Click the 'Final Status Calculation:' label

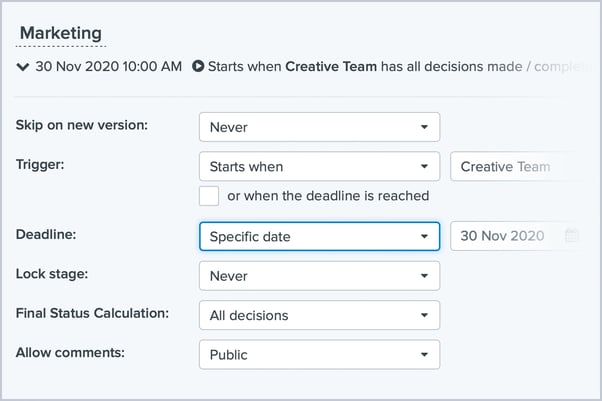point(91,314)
